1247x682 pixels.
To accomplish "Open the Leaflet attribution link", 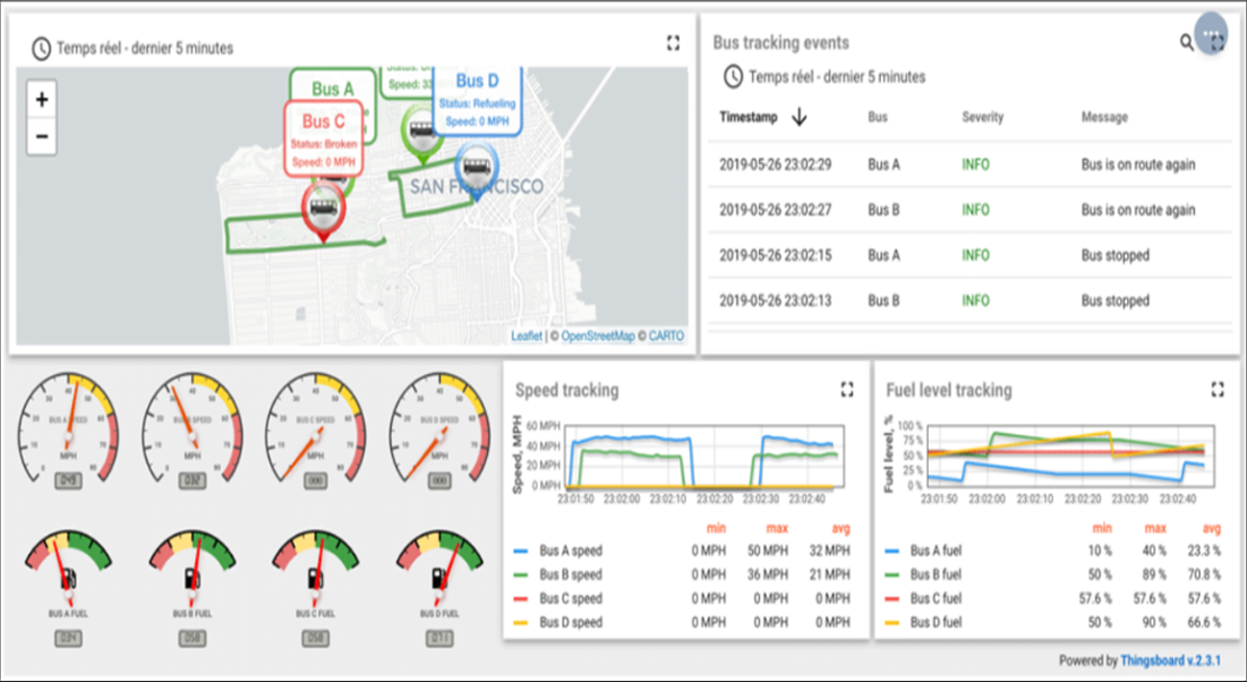I will pyautogui.click(x=526, y=336).
